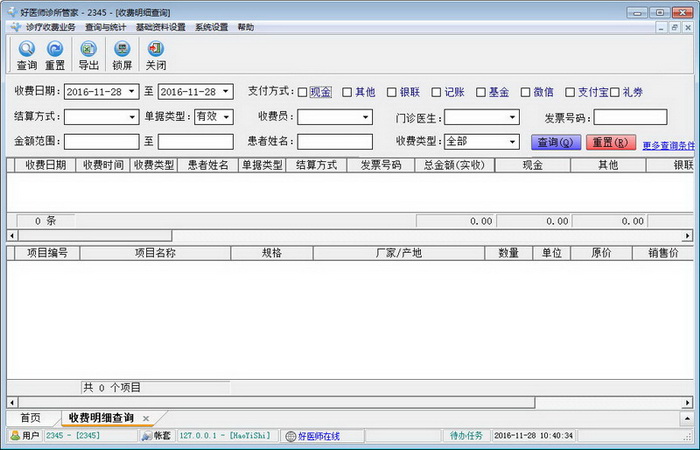700x450 pixels.
Task: Click the blue 查询(Q) button
Action: pyautogui.click(x=556, y=142)
